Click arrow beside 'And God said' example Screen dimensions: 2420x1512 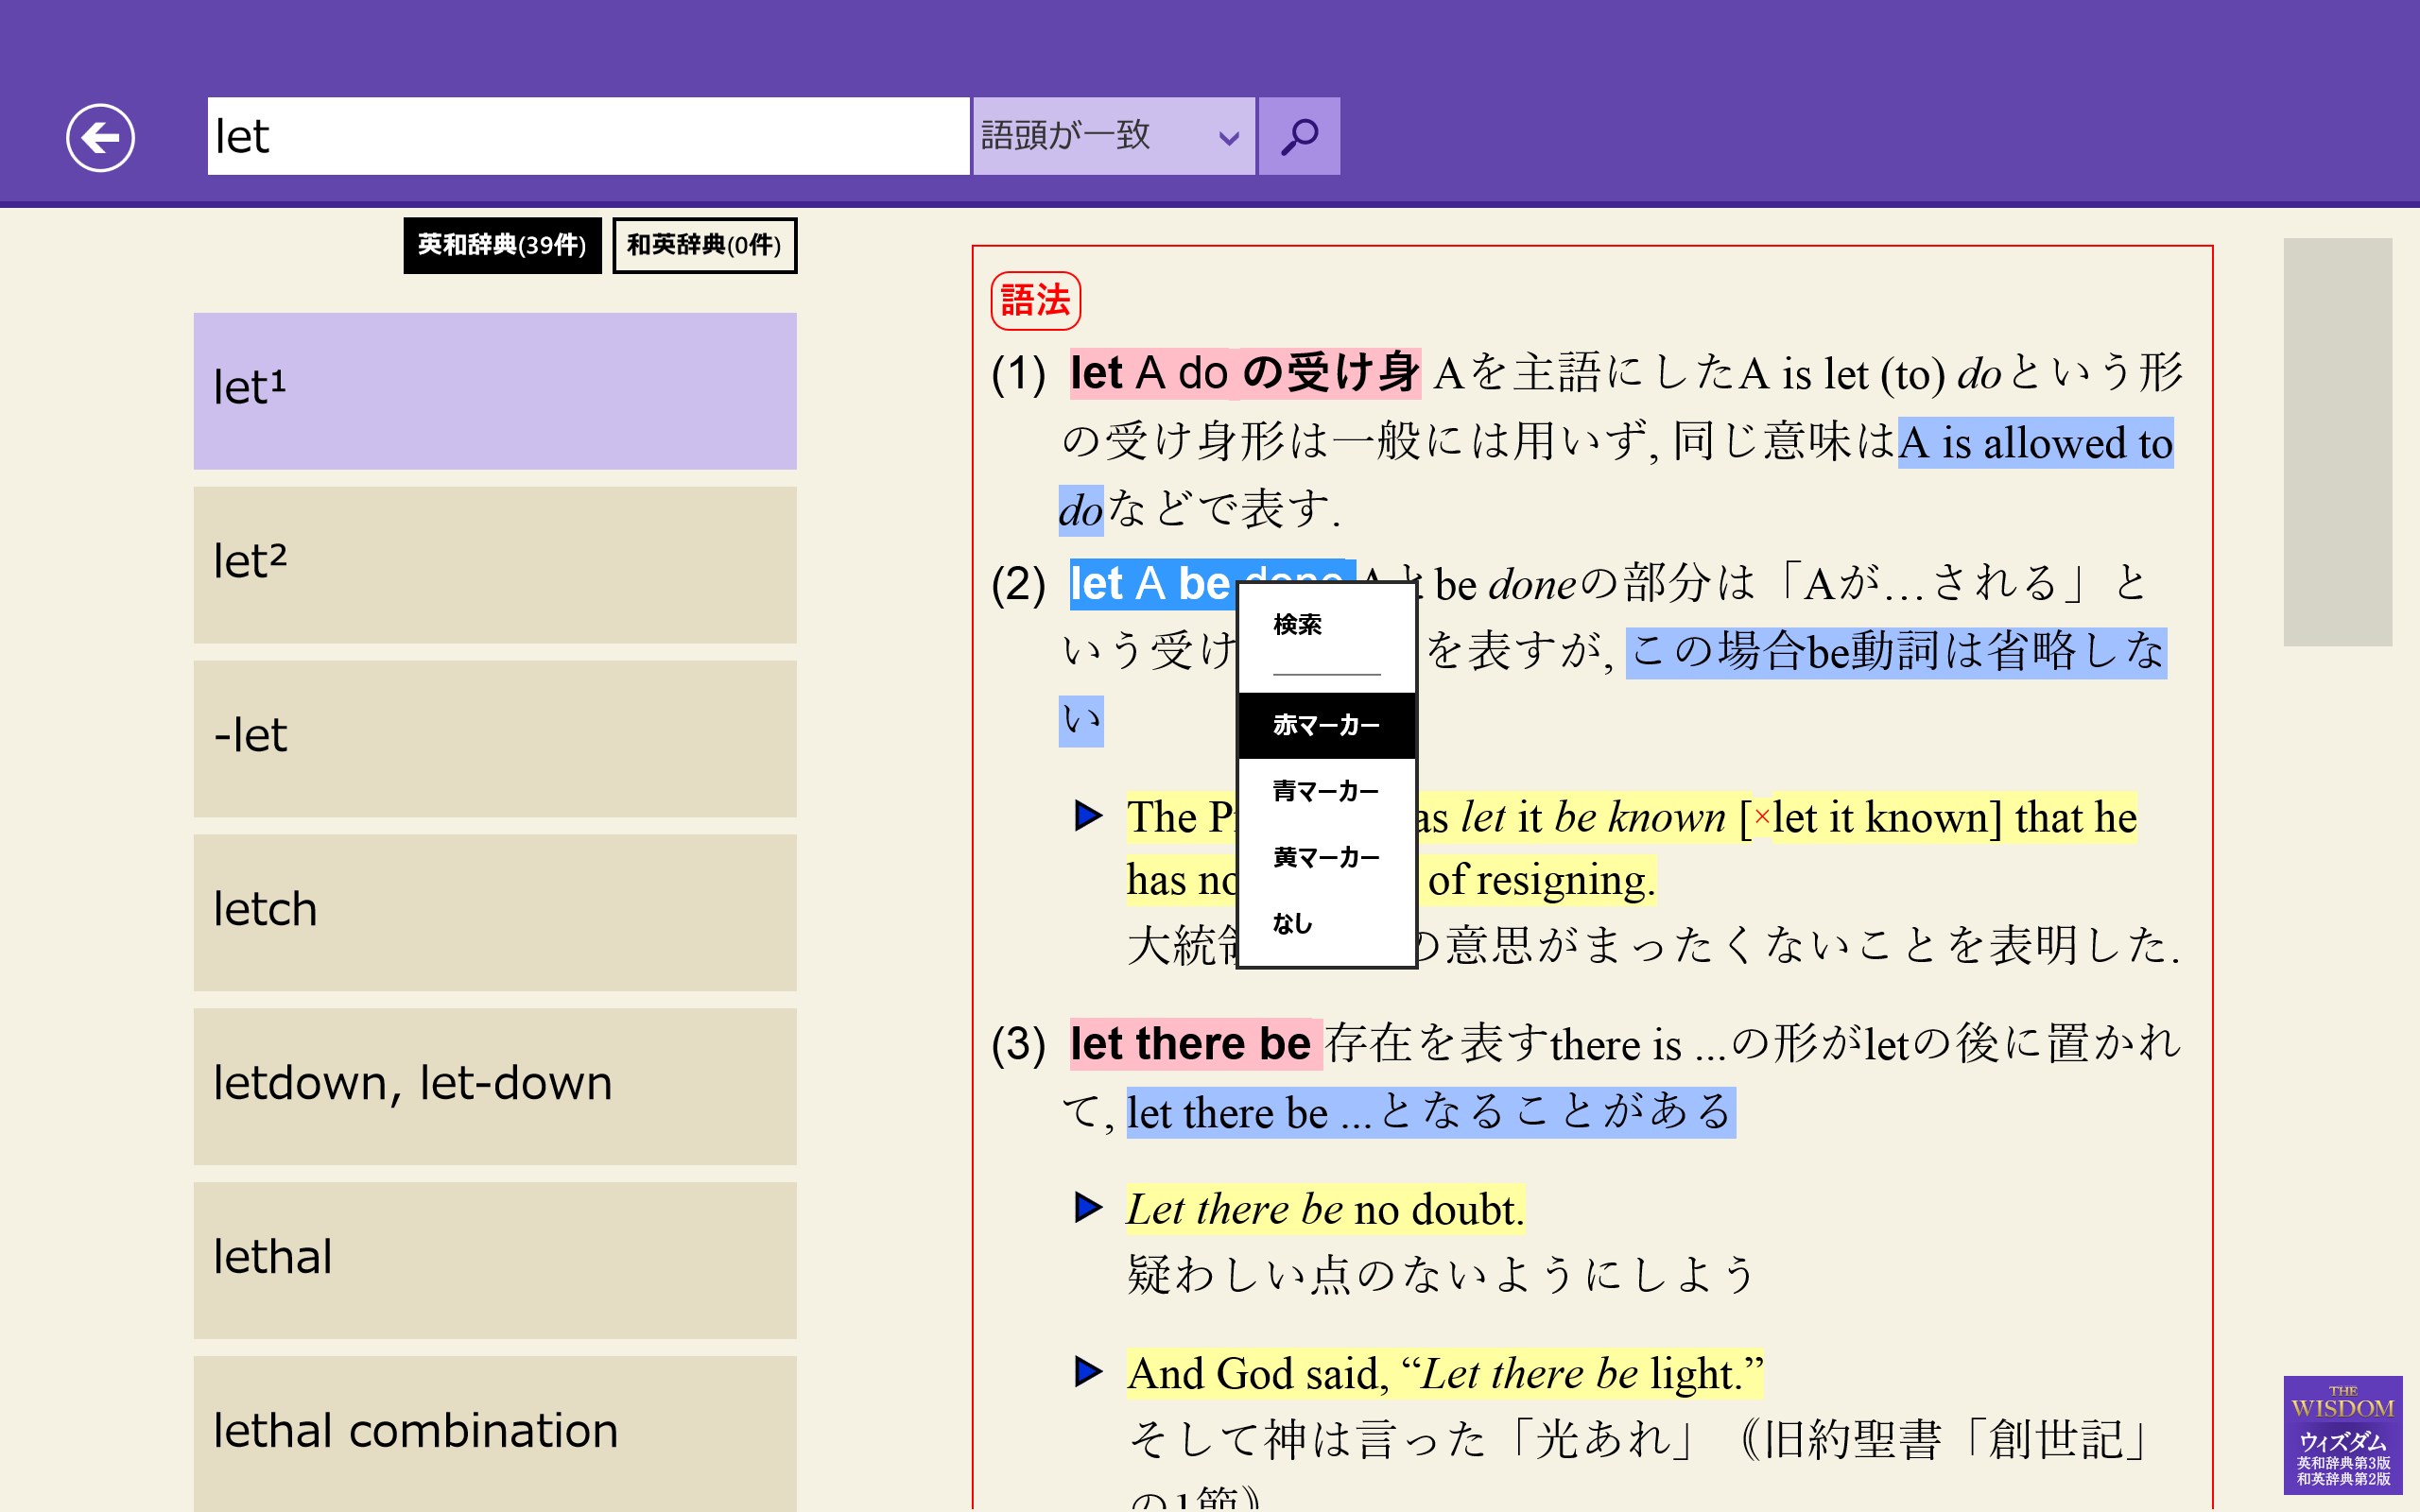(1088, 1371)
